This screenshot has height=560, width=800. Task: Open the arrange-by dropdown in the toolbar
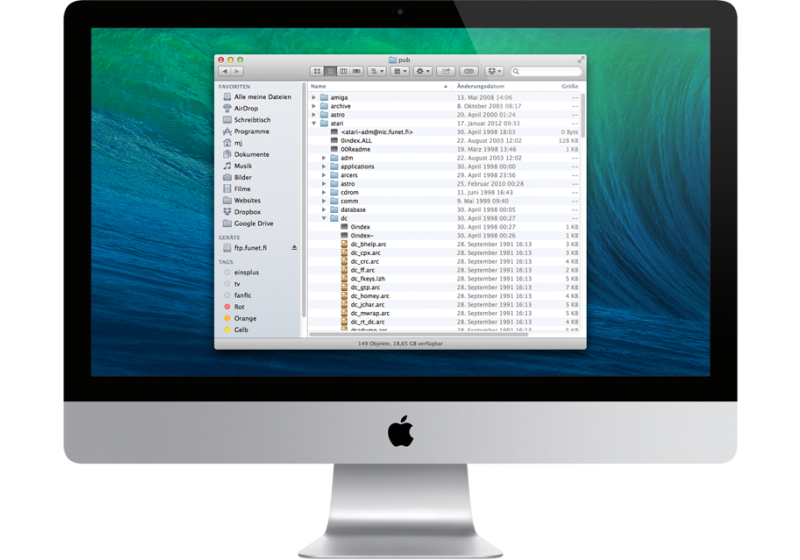[x=377, y=71]
